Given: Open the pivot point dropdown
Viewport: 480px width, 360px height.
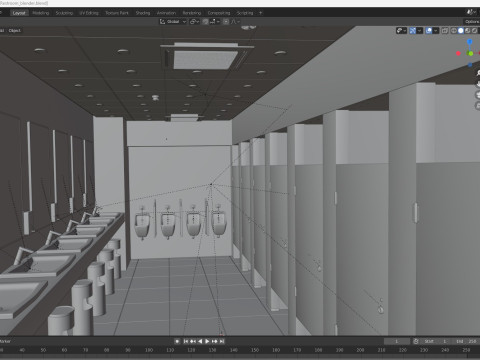Looking at the screenshot, I should click(x=195, y=21).
